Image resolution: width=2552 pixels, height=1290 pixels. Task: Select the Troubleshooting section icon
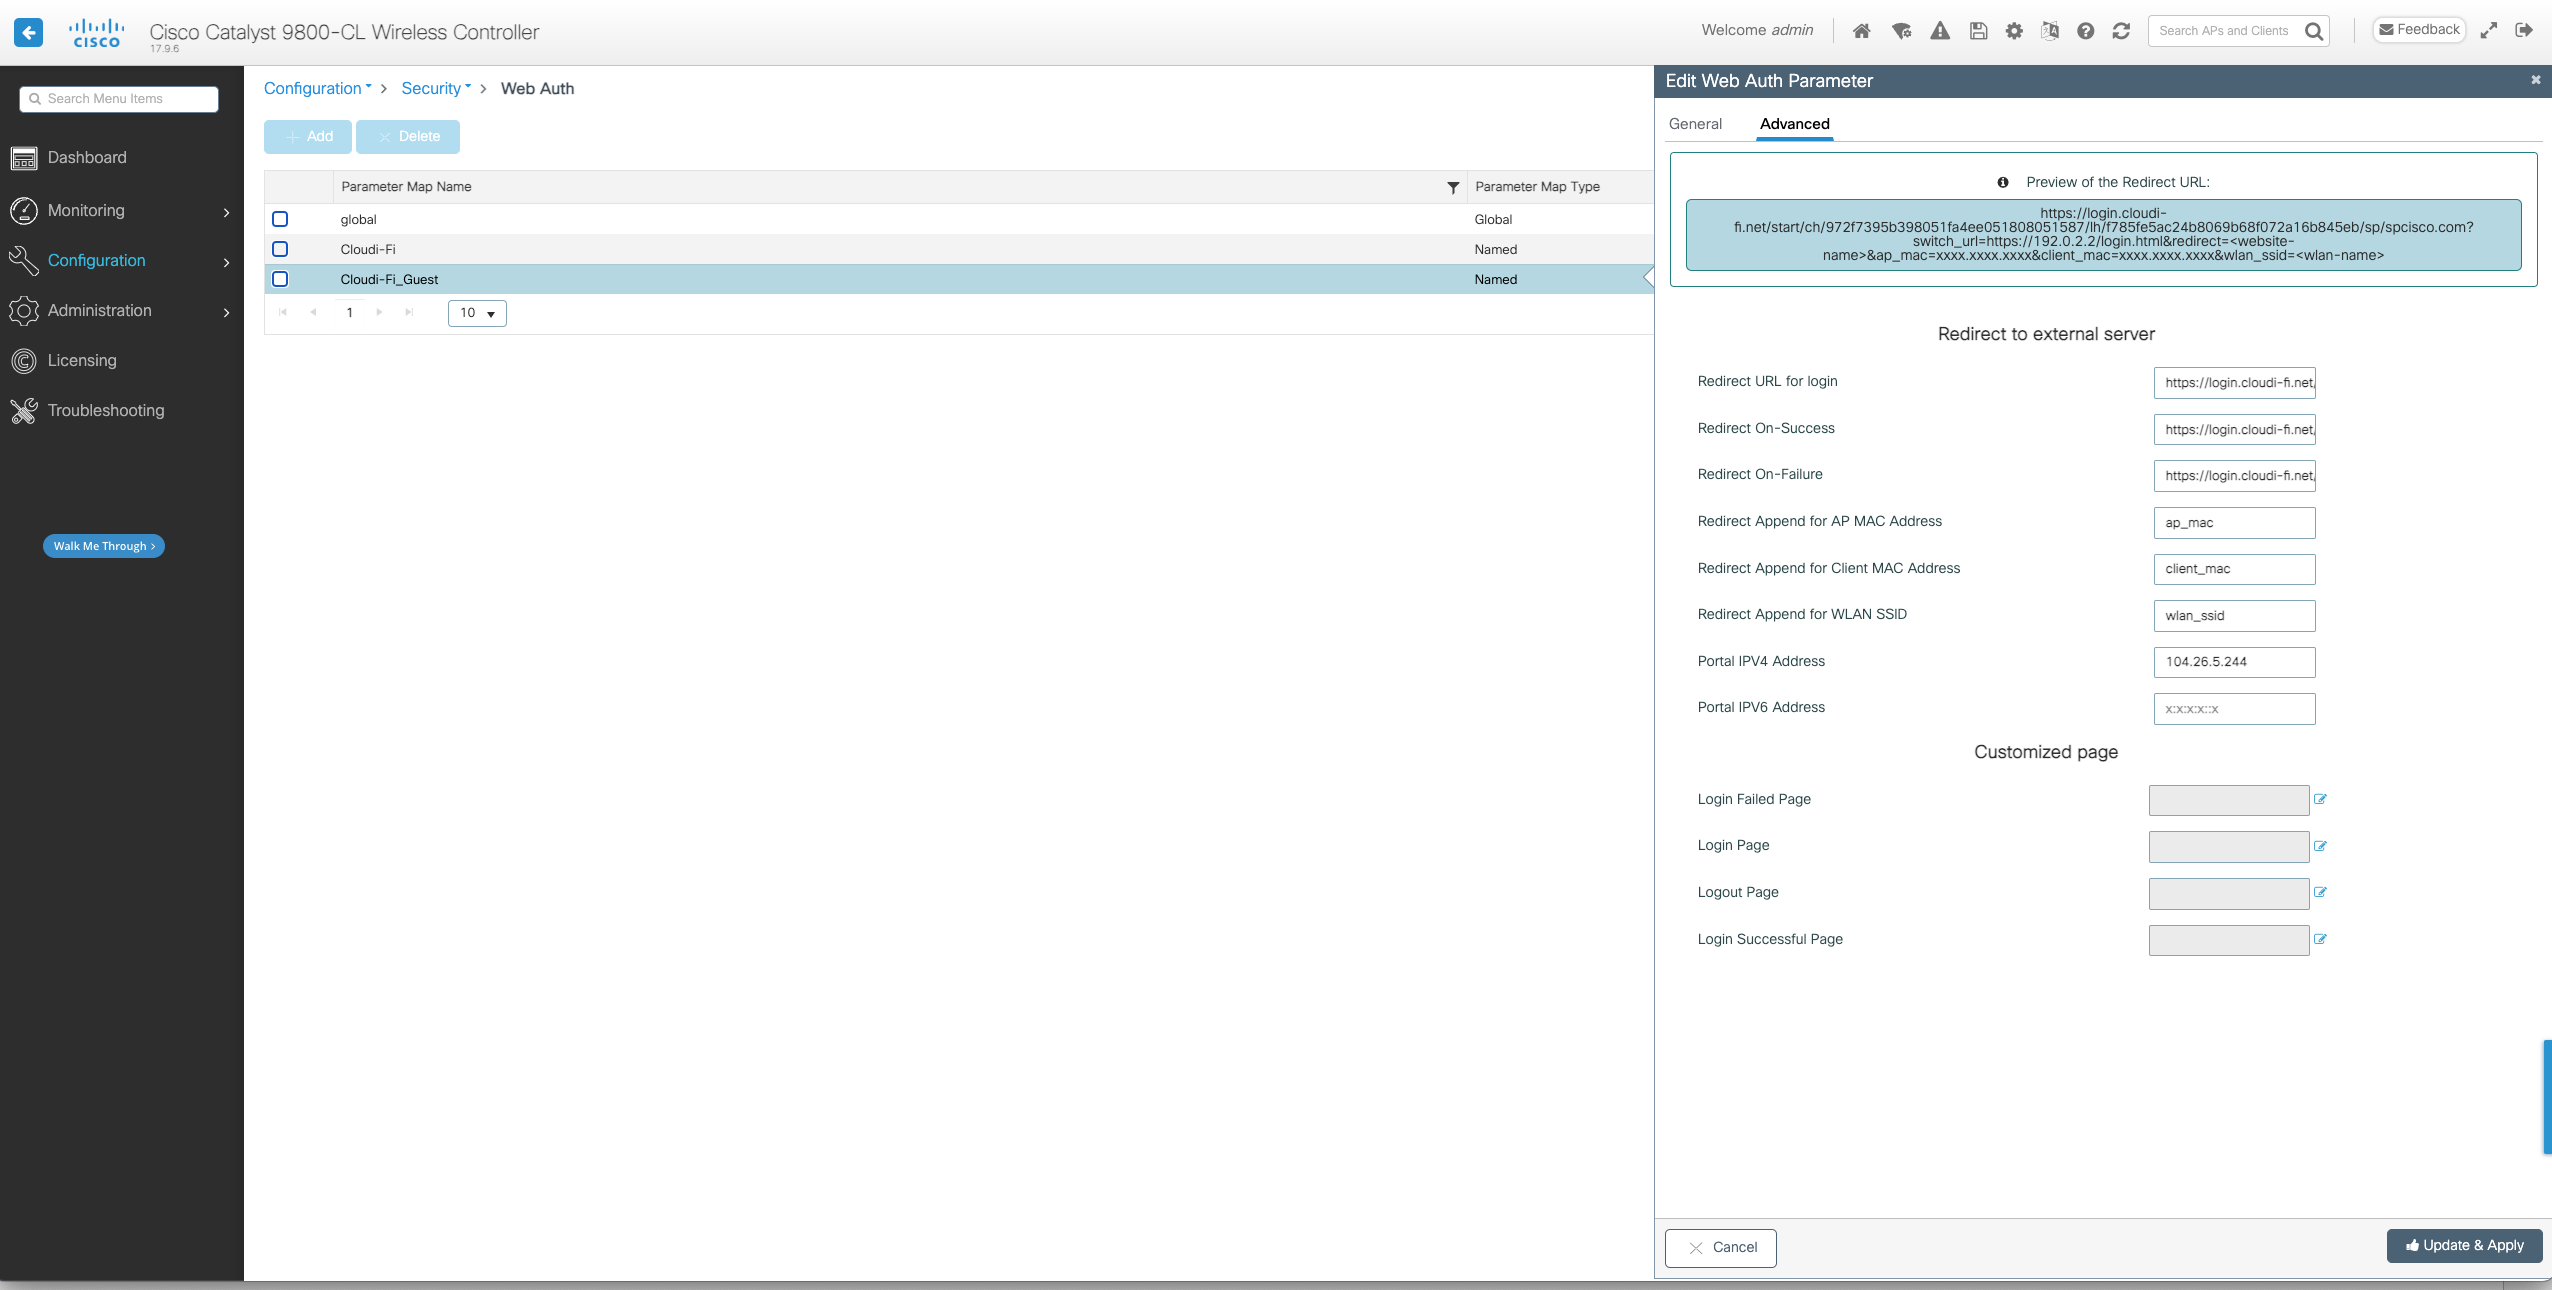[x=25, y=410]
